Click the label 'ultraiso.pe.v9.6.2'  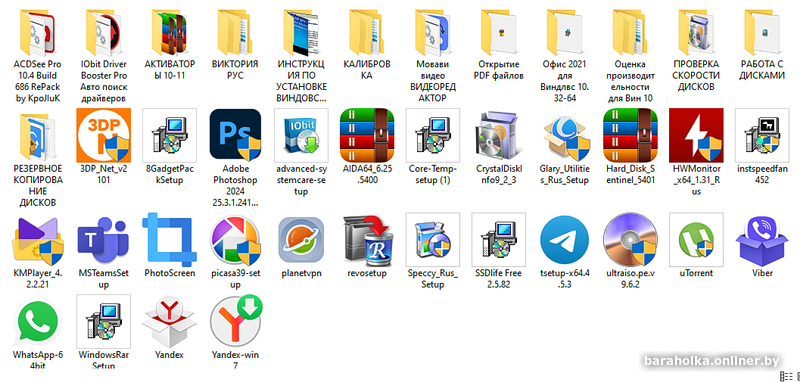coord(630,278)
